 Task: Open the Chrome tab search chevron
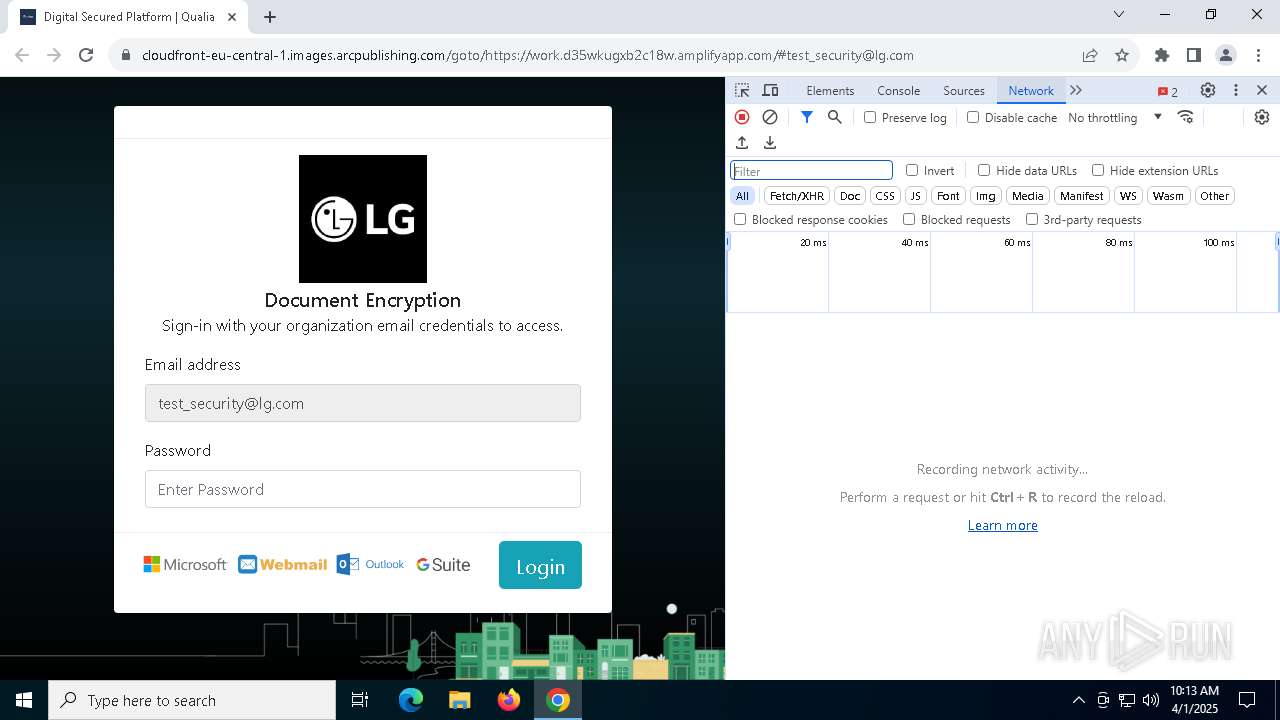tap(1119, 14)
